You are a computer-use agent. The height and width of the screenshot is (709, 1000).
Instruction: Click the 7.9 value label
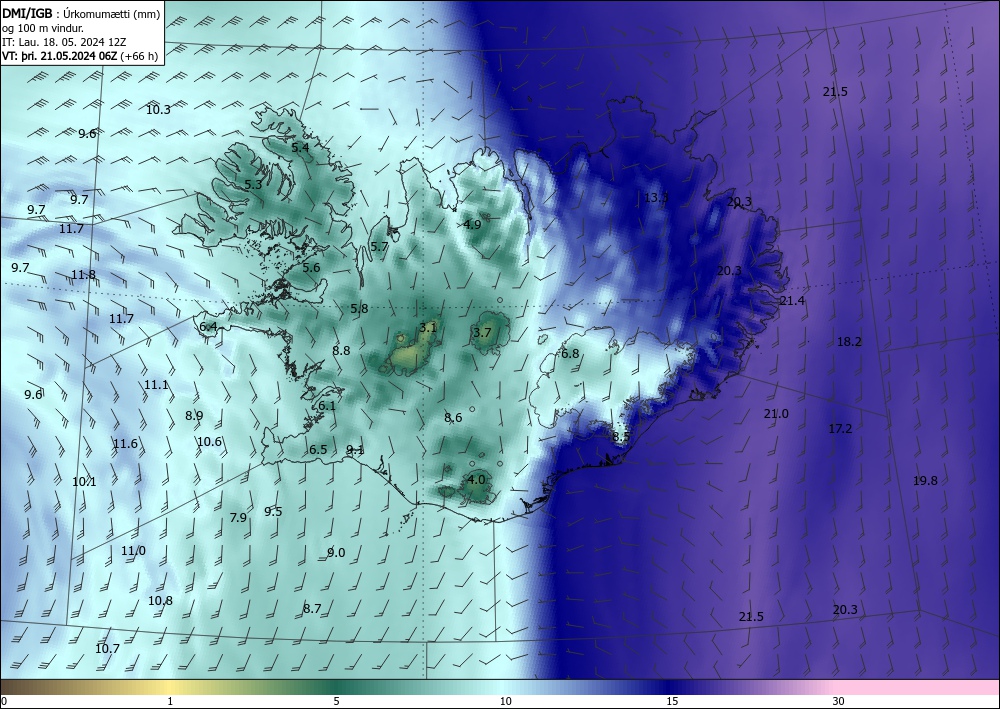click(238, 518)
